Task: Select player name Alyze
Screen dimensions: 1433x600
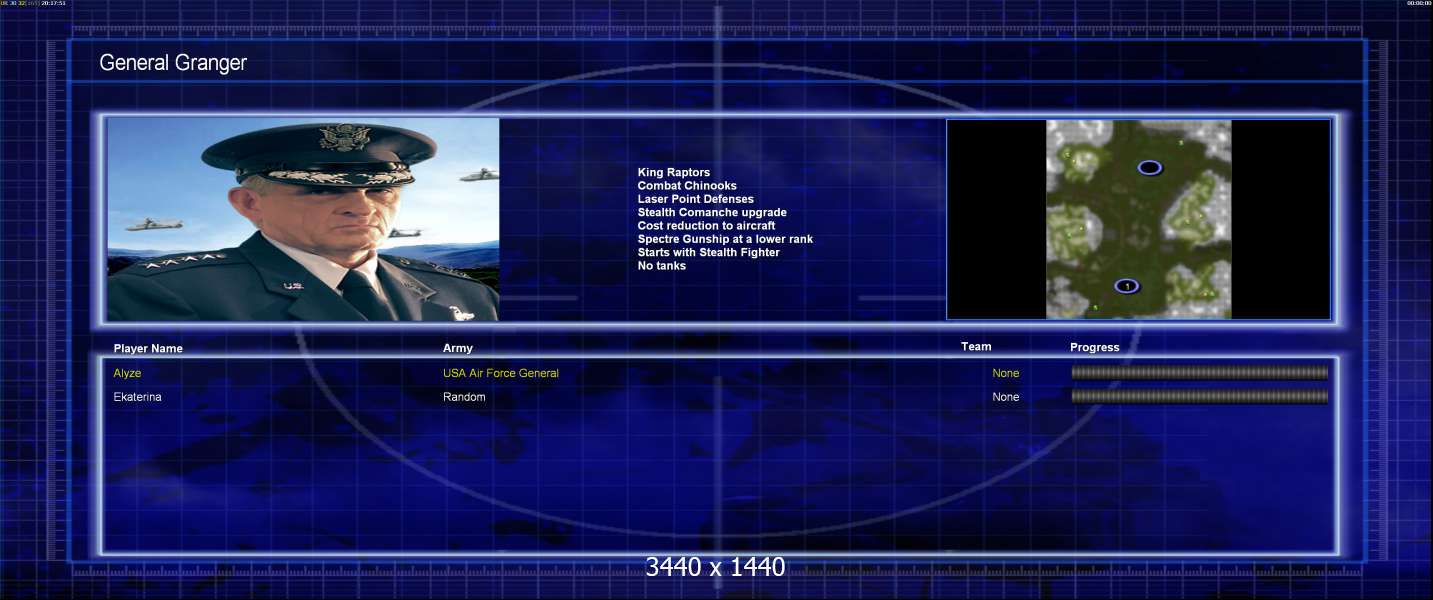Action: tap(127, 373)
